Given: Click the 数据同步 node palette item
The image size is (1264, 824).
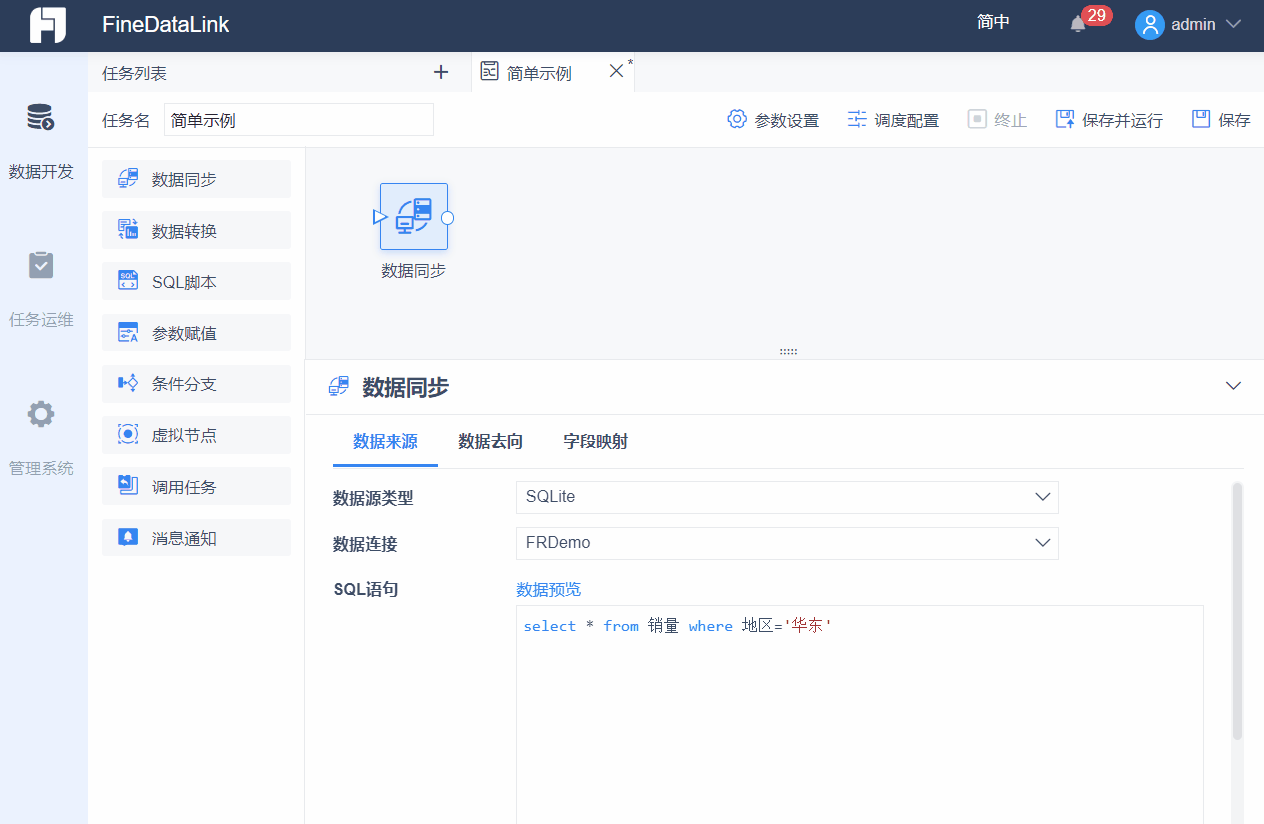Looking at the screenshot, I should point(196,179).
